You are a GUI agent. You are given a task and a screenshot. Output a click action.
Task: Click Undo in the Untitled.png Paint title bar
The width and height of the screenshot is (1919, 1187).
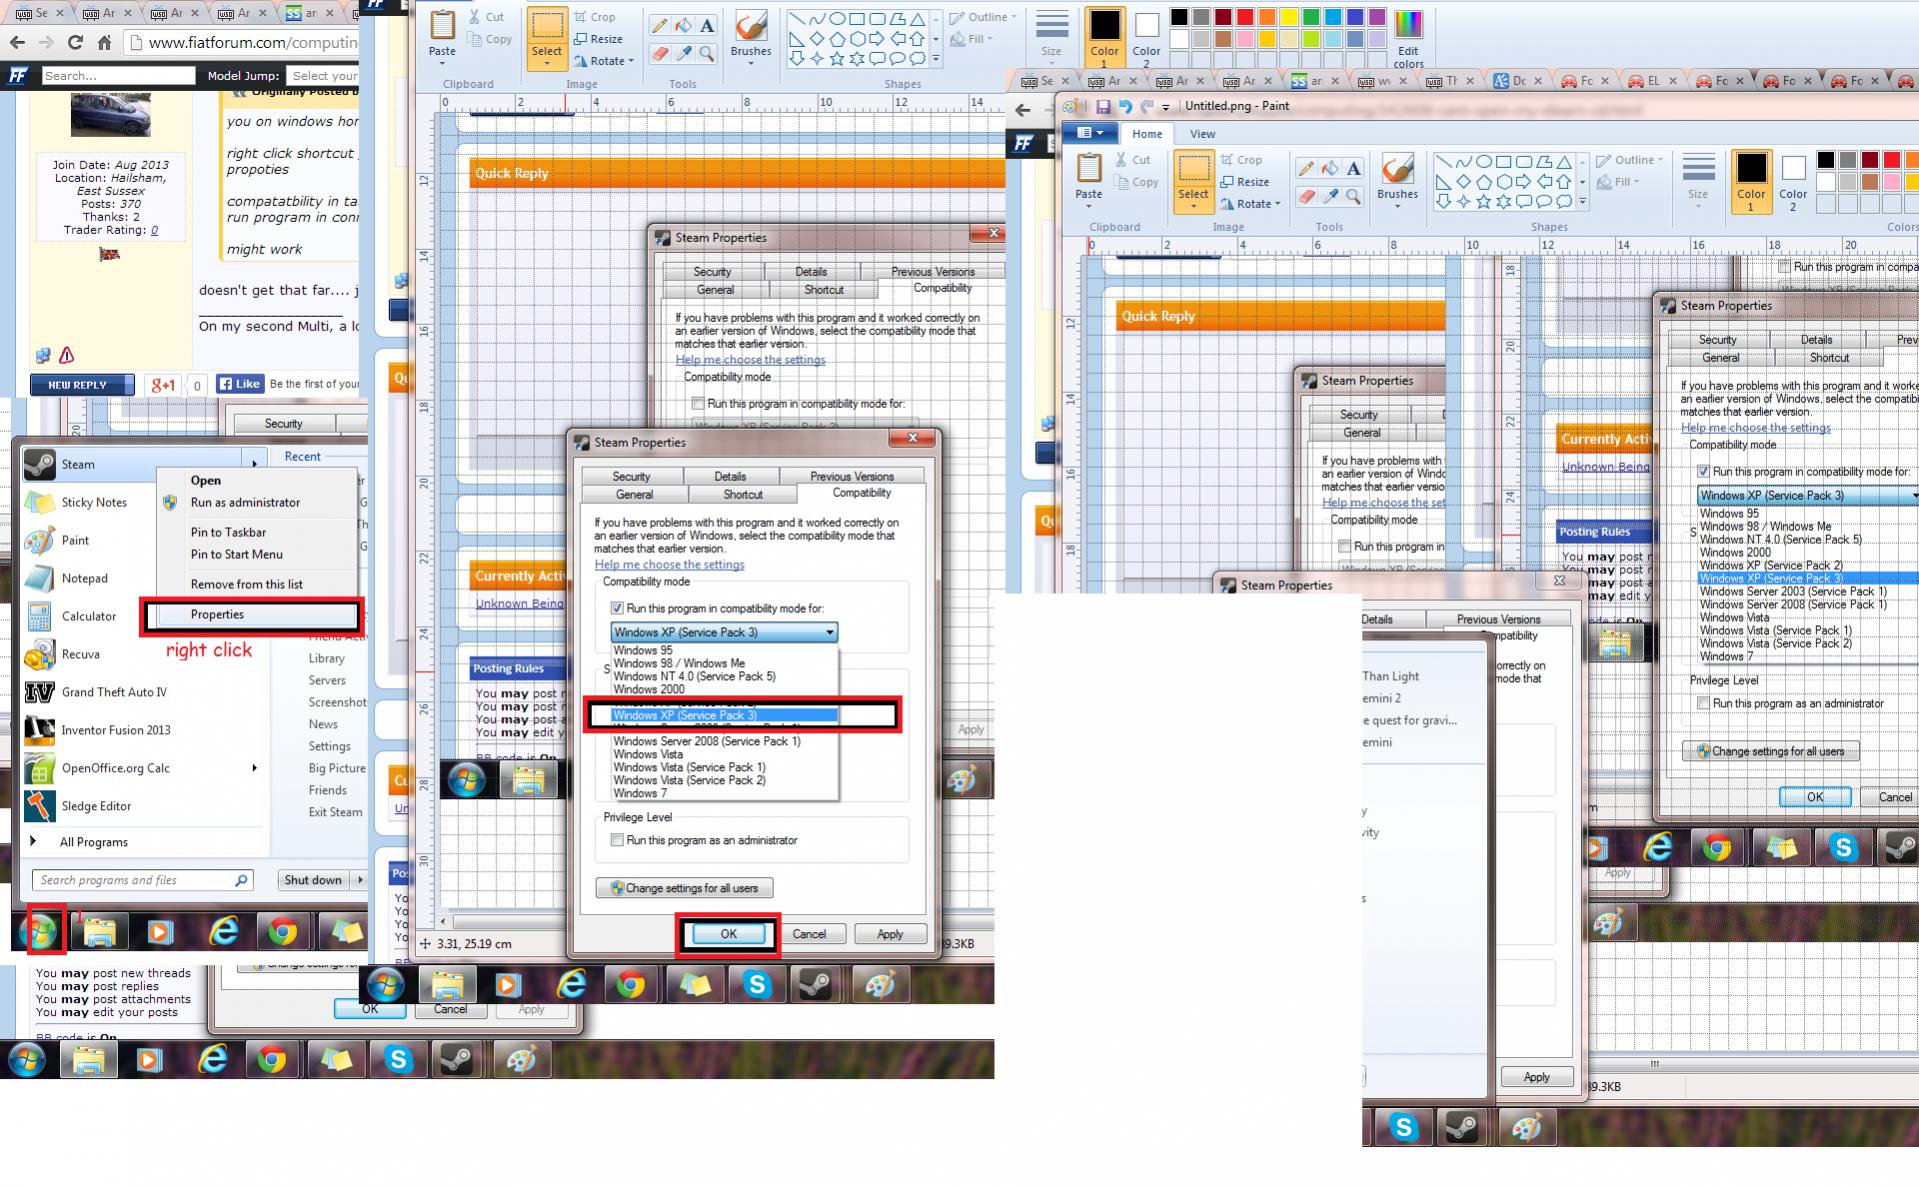1125,106
